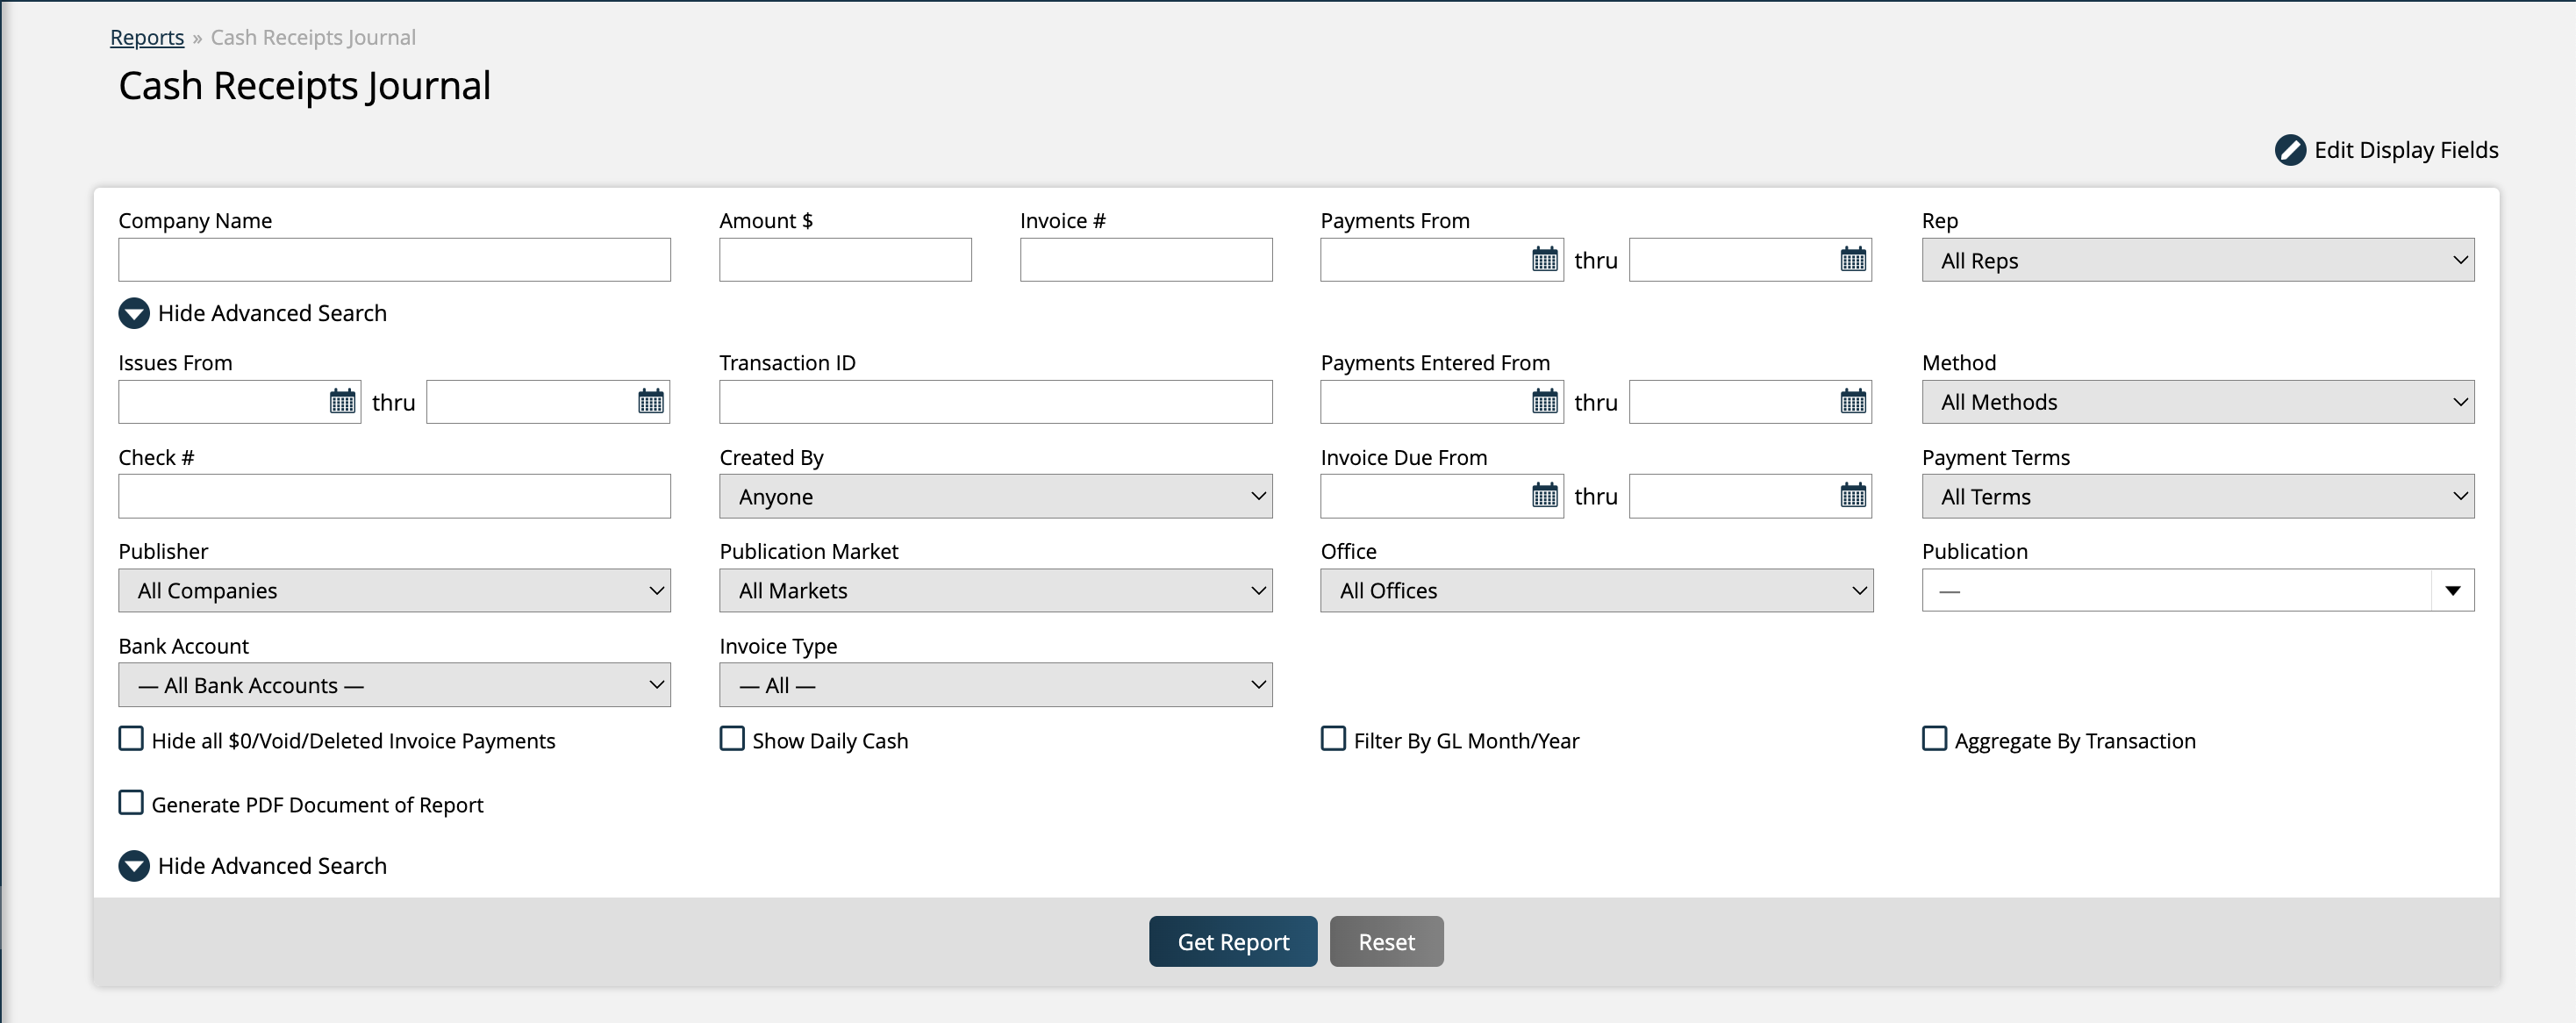Open Payments From end date calendar icon
This screenshot has width=2576, height=1023.
[1852, 260]
